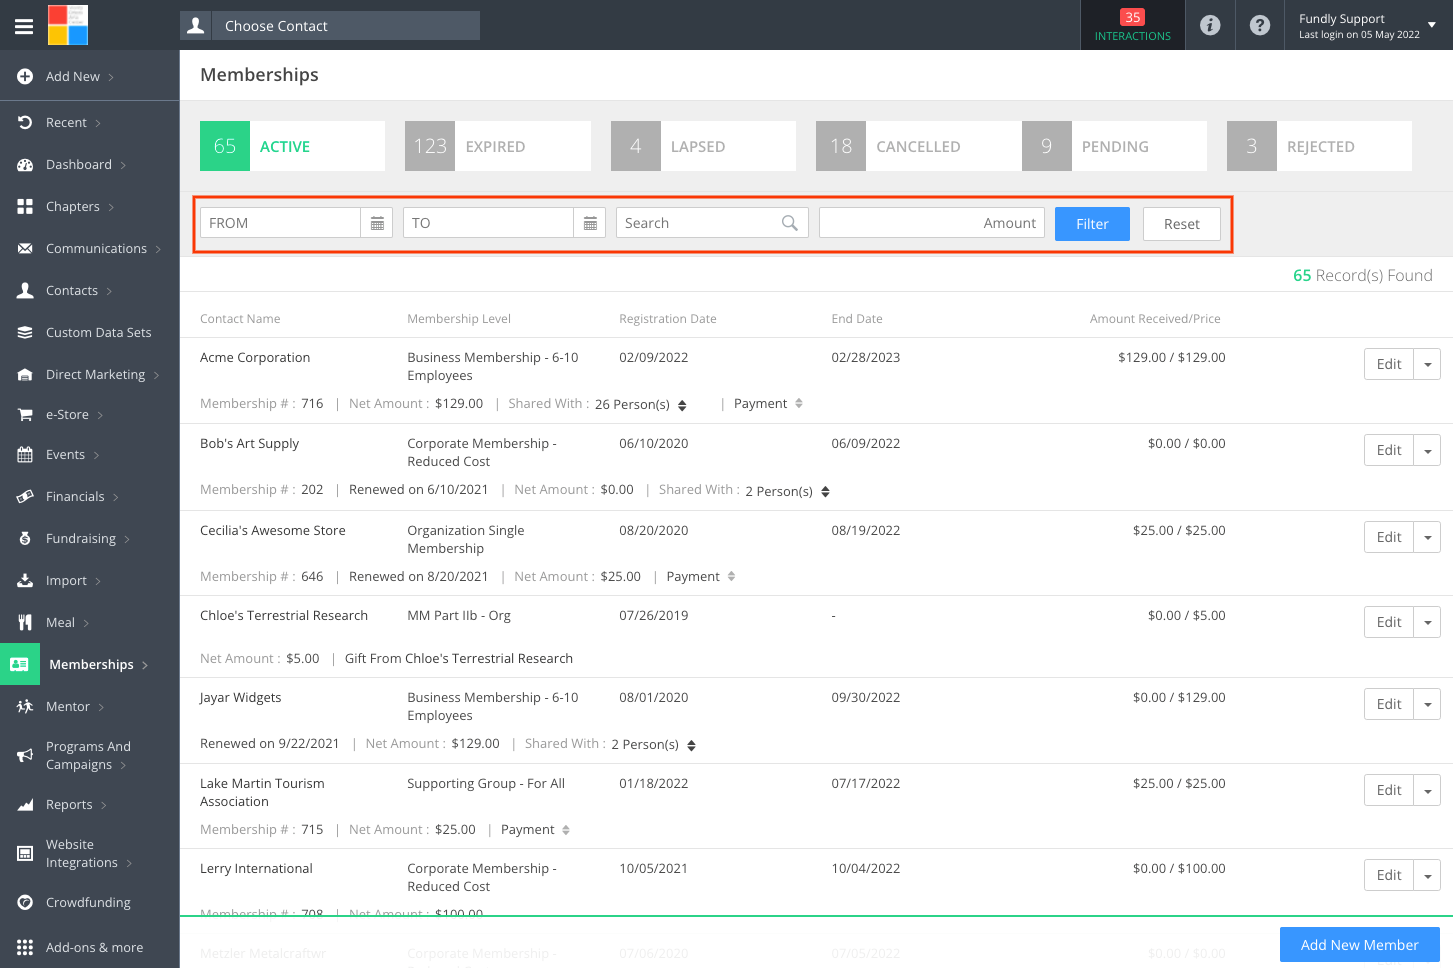Click the Communications envelope icon
The image size is (1453, 968).
[25, 248]
